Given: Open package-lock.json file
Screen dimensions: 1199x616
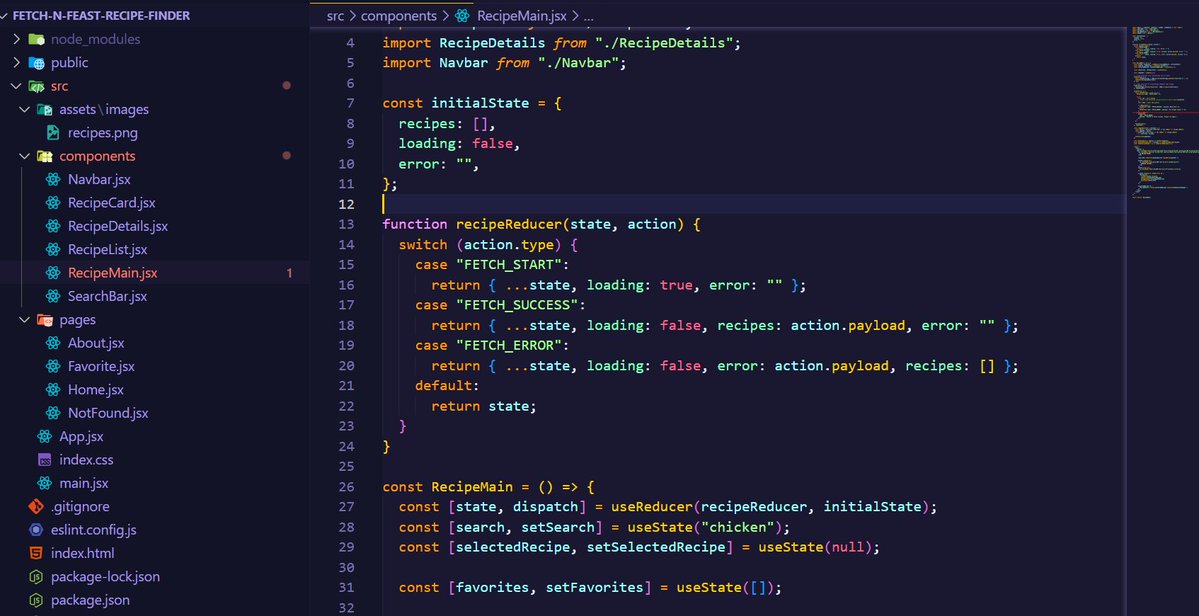Looking at the screenshot, I should [x=106, y=577].
